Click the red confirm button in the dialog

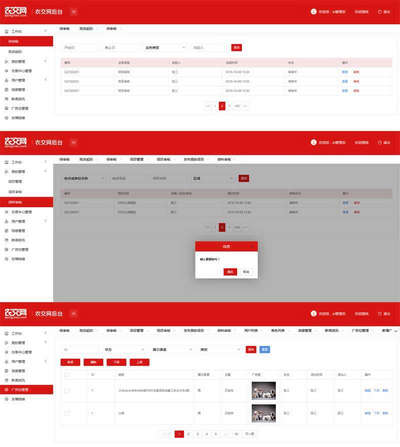click(x=230, y=272)
